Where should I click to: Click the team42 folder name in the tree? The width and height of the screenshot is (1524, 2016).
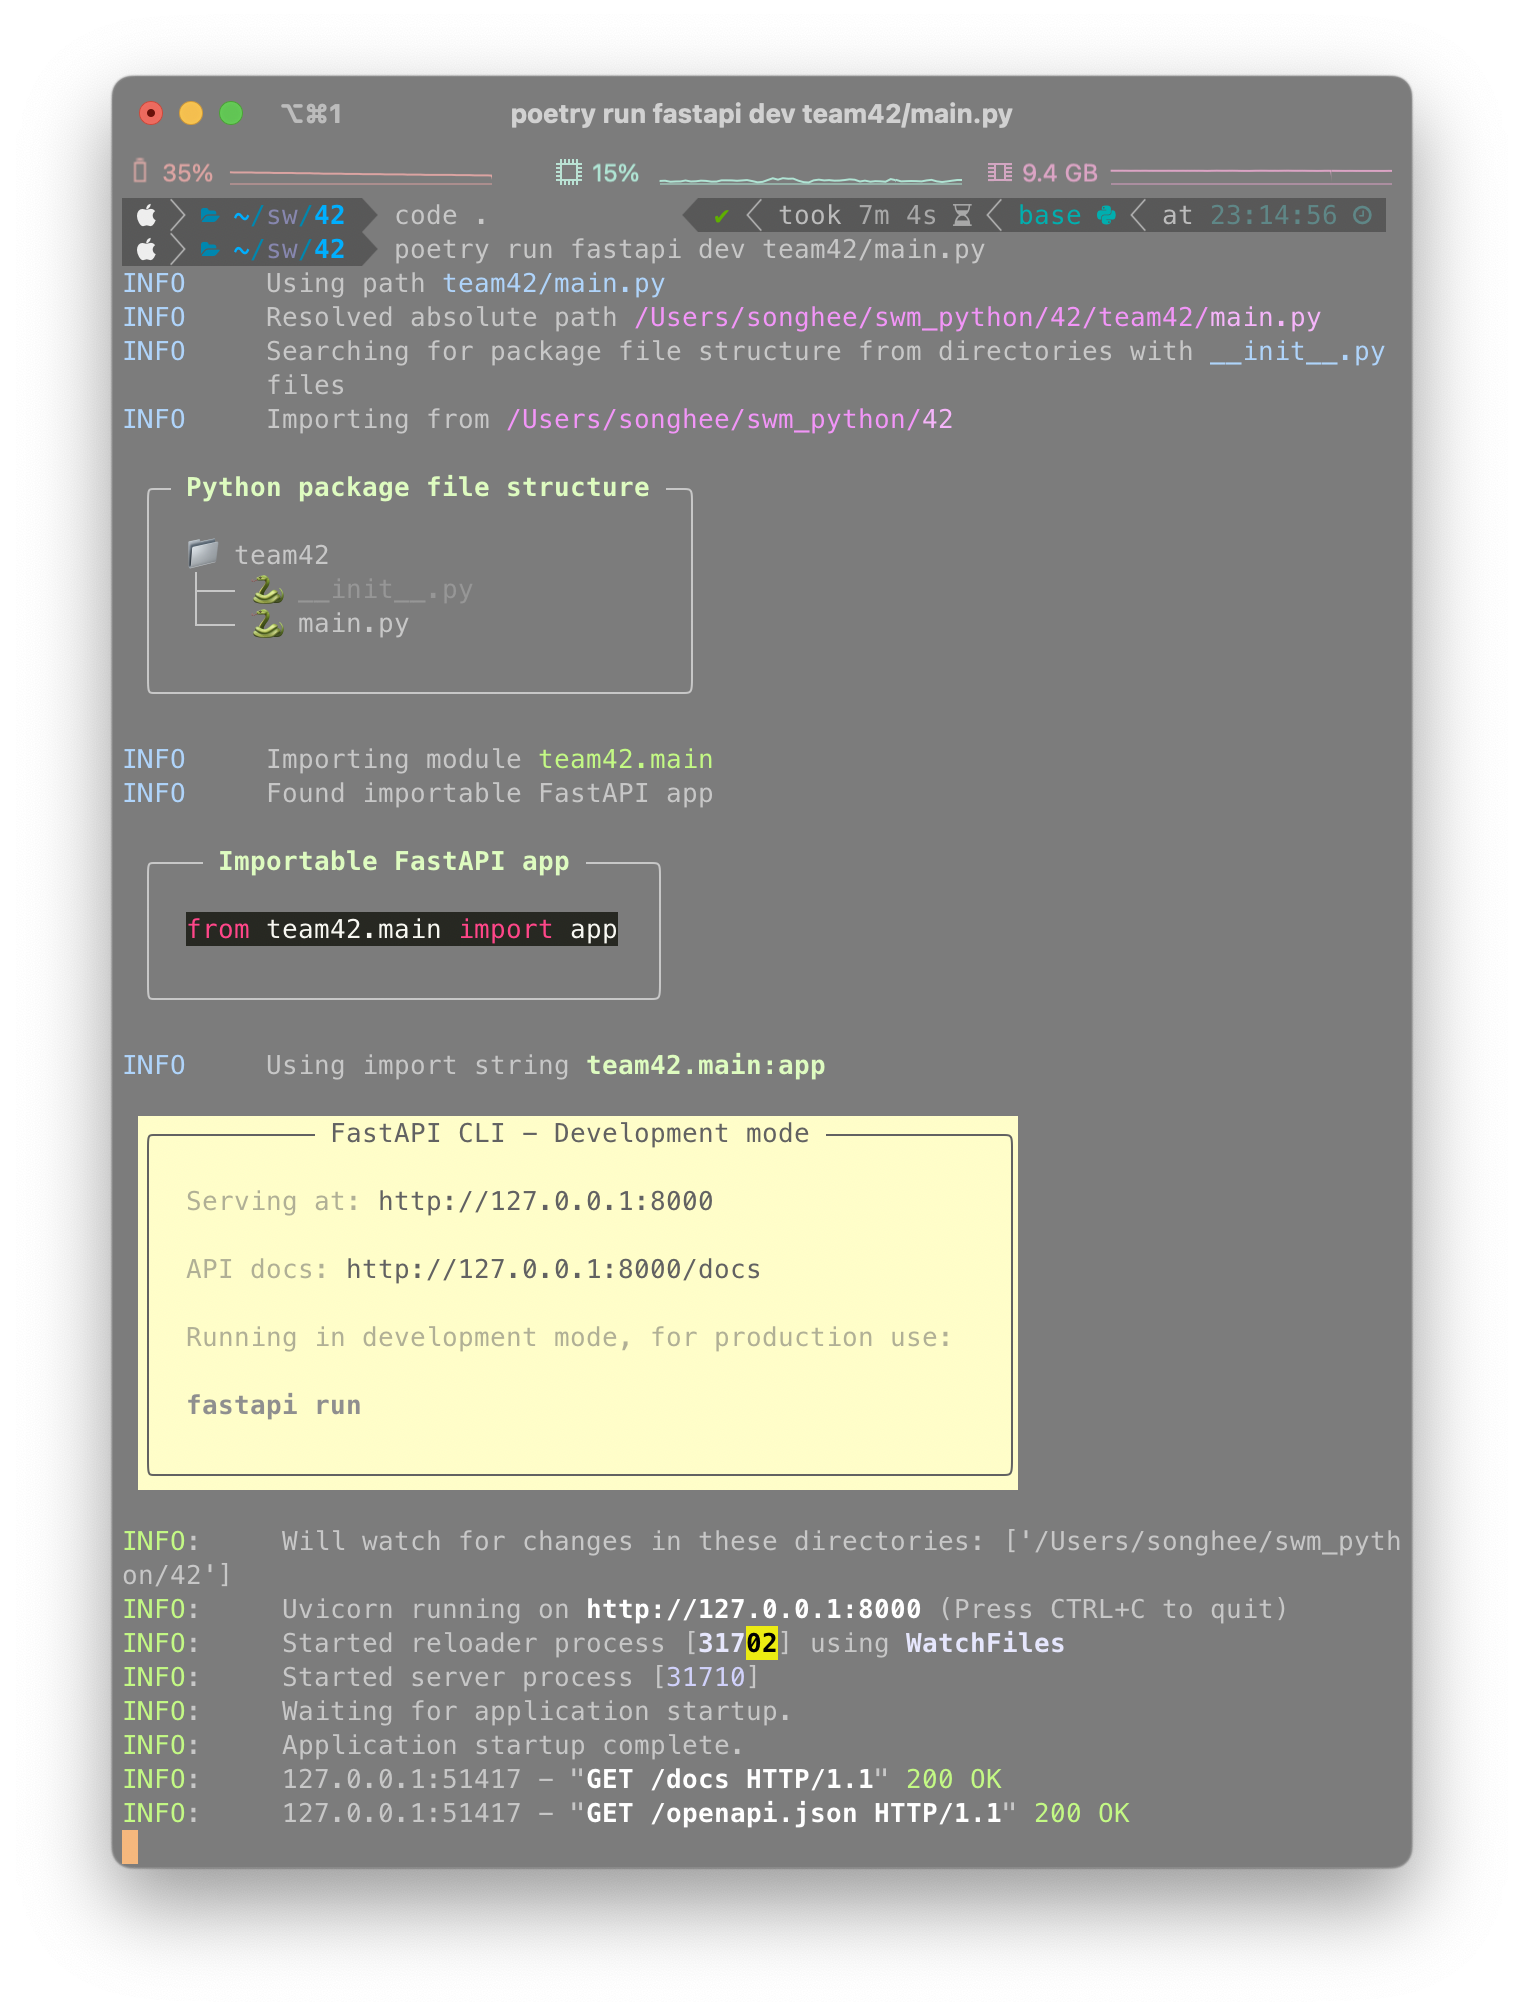pos(281,555)
